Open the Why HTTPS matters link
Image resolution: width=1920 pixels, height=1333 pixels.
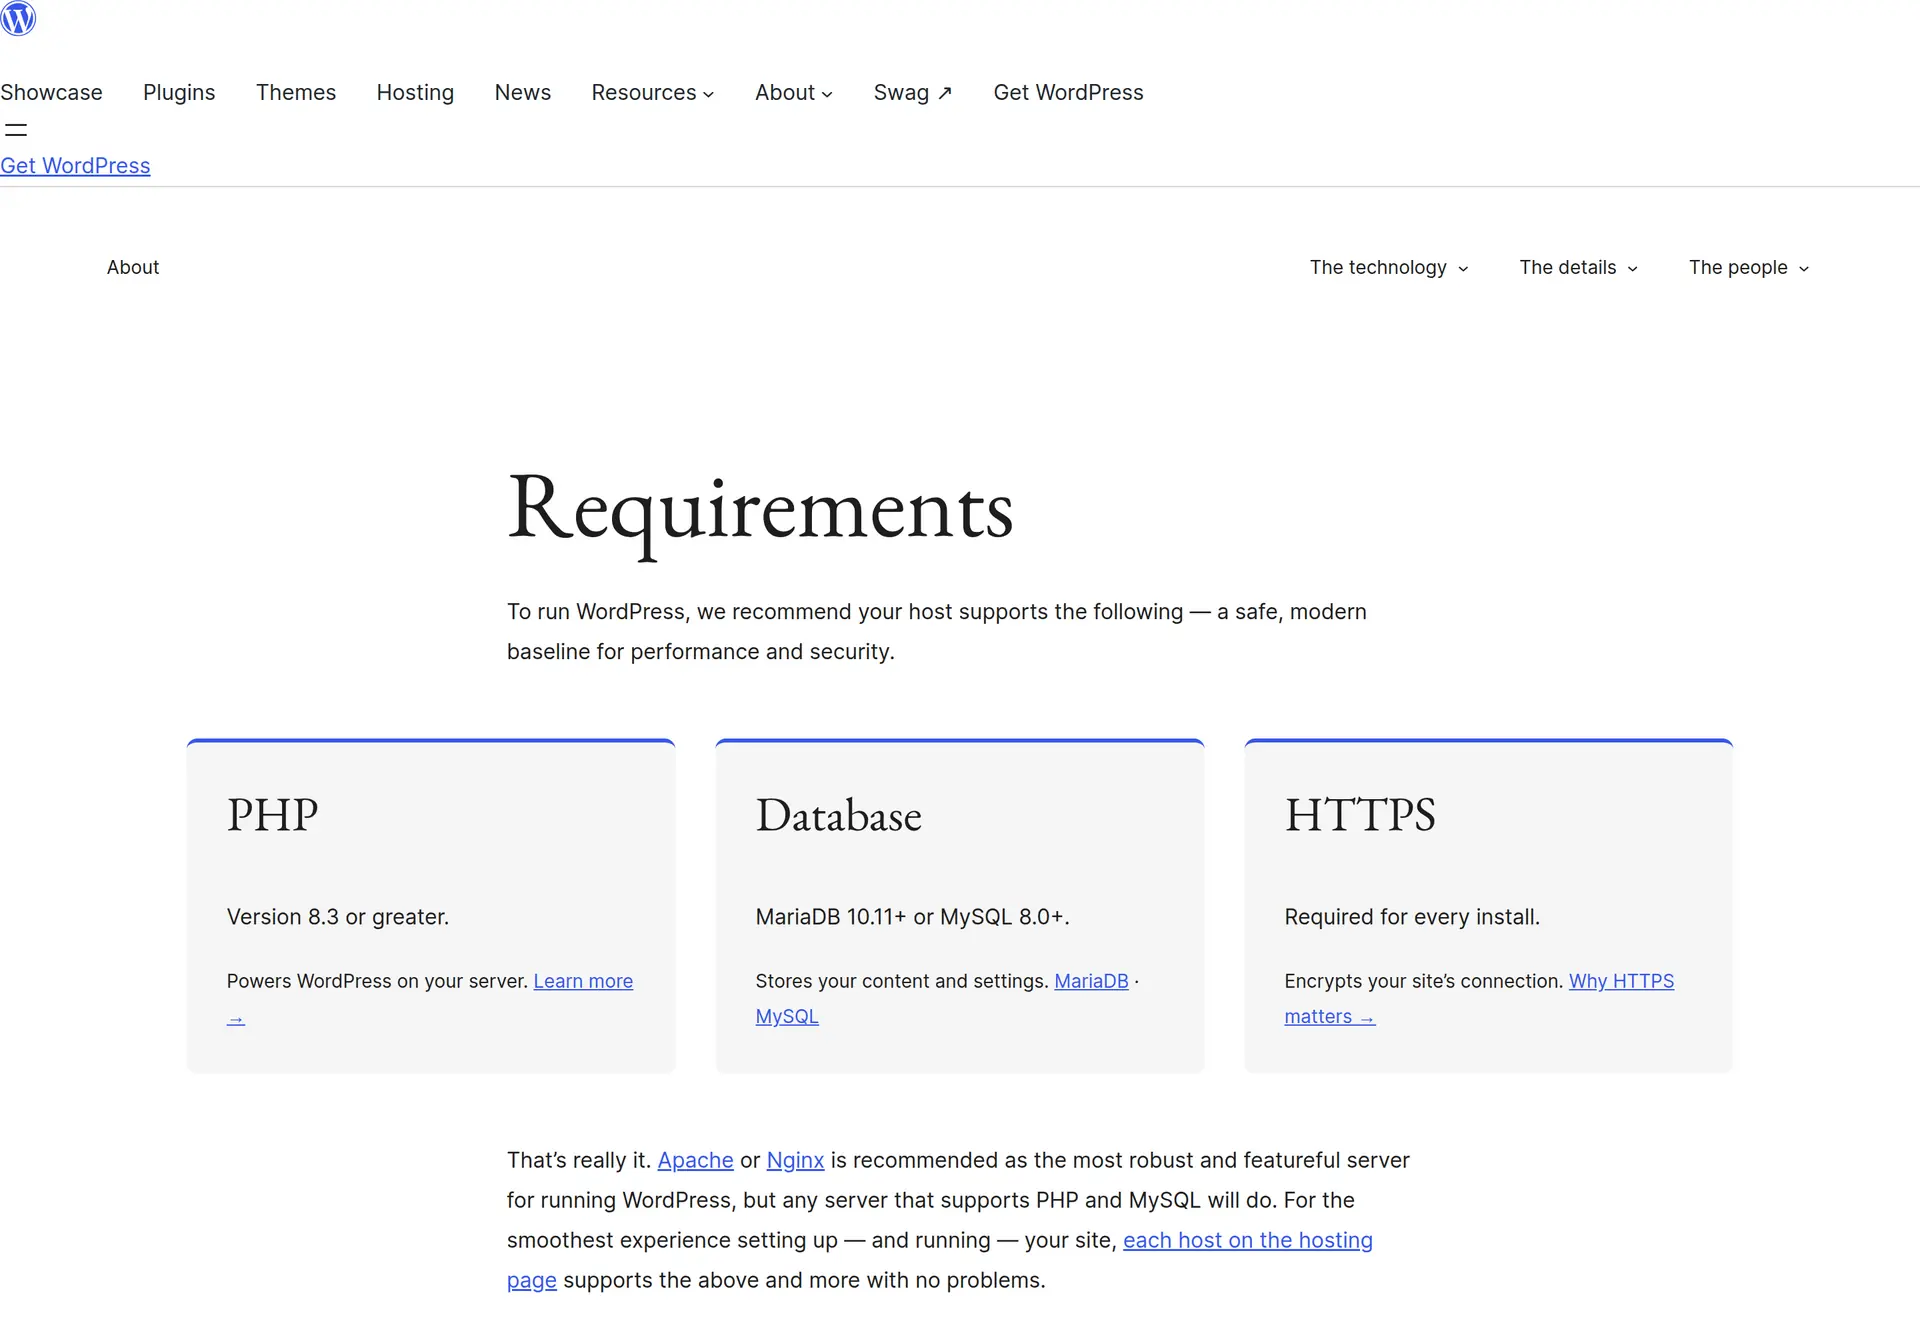[x=1621, y=981]
